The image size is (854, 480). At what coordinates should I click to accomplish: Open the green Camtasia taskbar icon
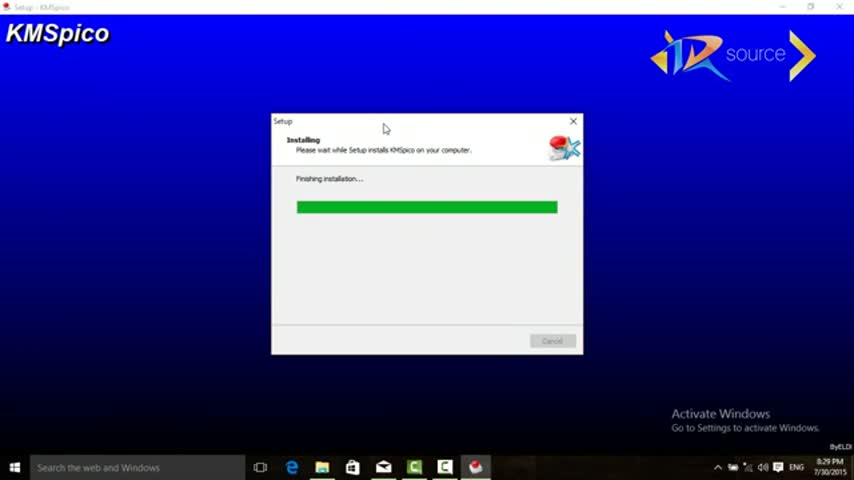pyautogui.click(x=414, y=467)
